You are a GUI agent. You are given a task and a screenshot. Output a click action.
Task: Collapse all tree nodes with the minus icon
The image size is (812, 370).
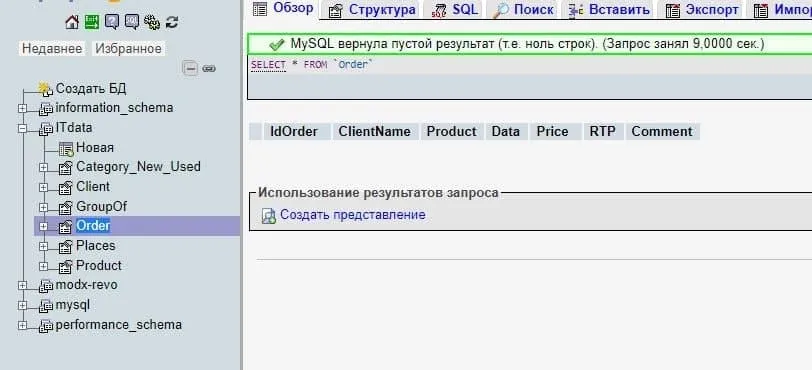[191, 68]
